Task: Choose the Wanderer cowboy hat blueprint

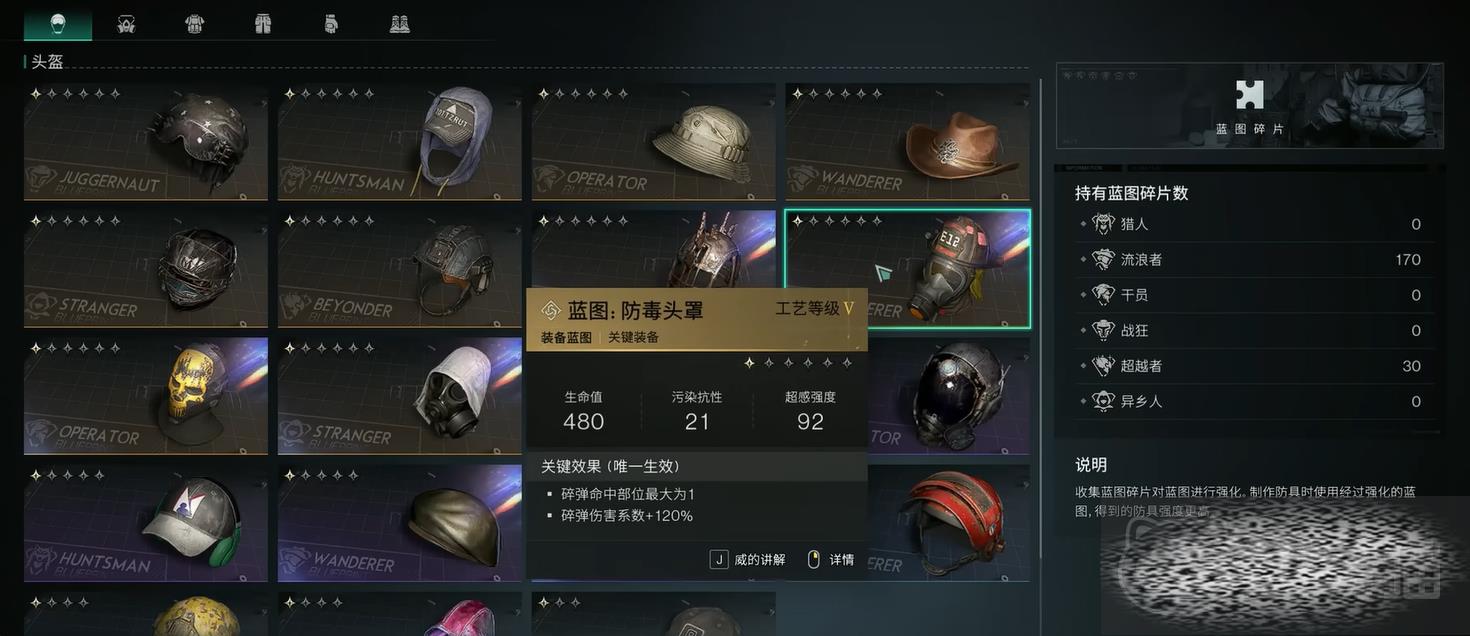Action: pyautogui.click(x=908, y=142)
